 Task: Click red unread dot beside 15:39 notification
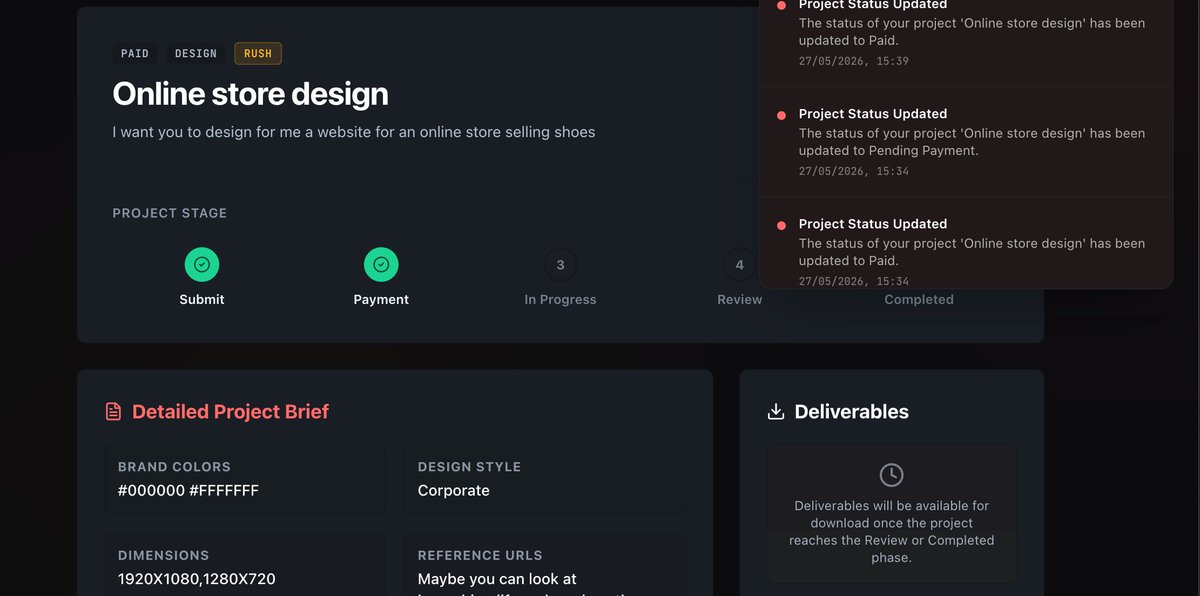tap(781, 5)
